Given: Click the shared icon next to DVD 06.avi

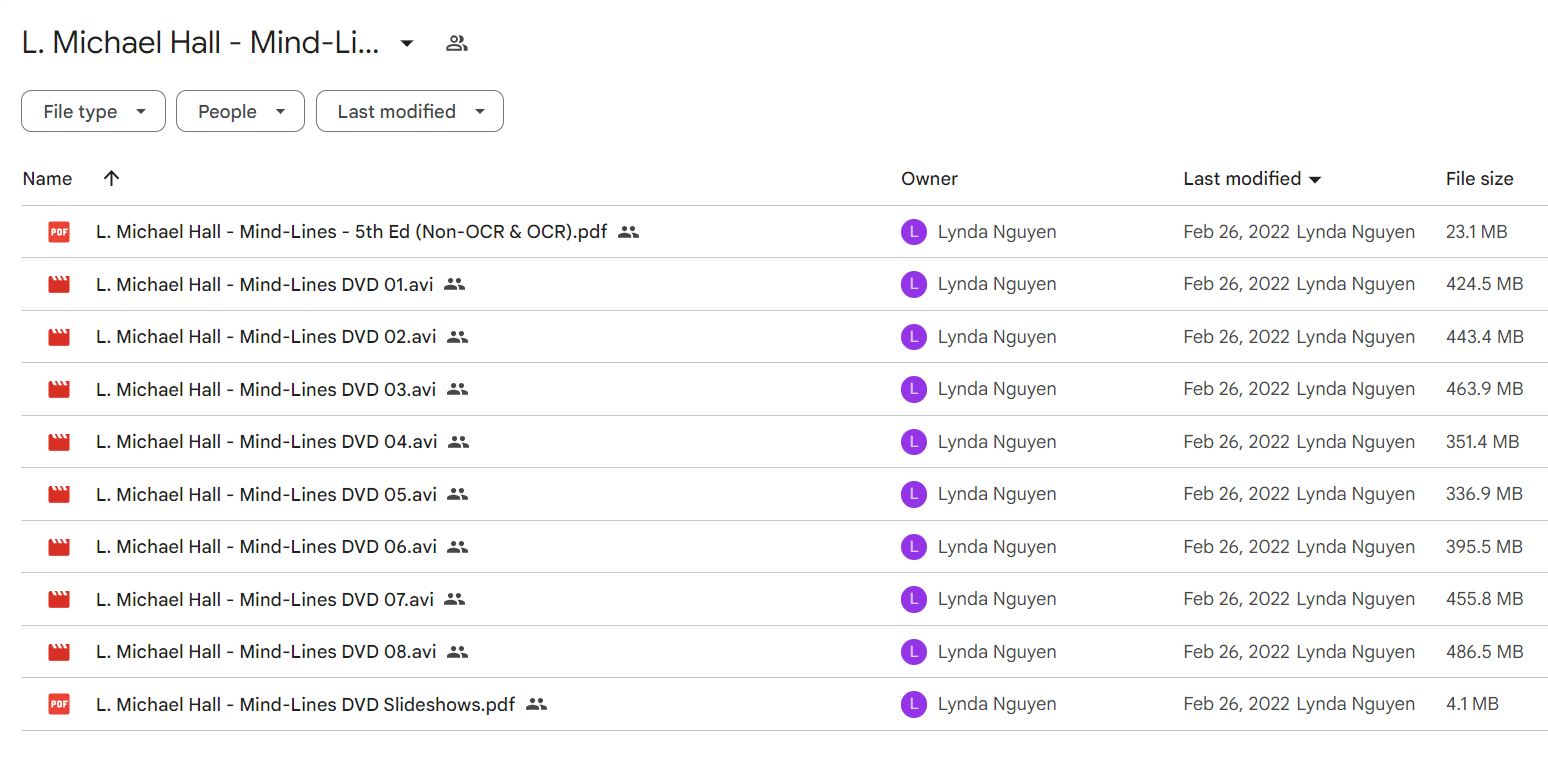Looking at the screenshot, I should pyautogui.click(x=458, y=547).
